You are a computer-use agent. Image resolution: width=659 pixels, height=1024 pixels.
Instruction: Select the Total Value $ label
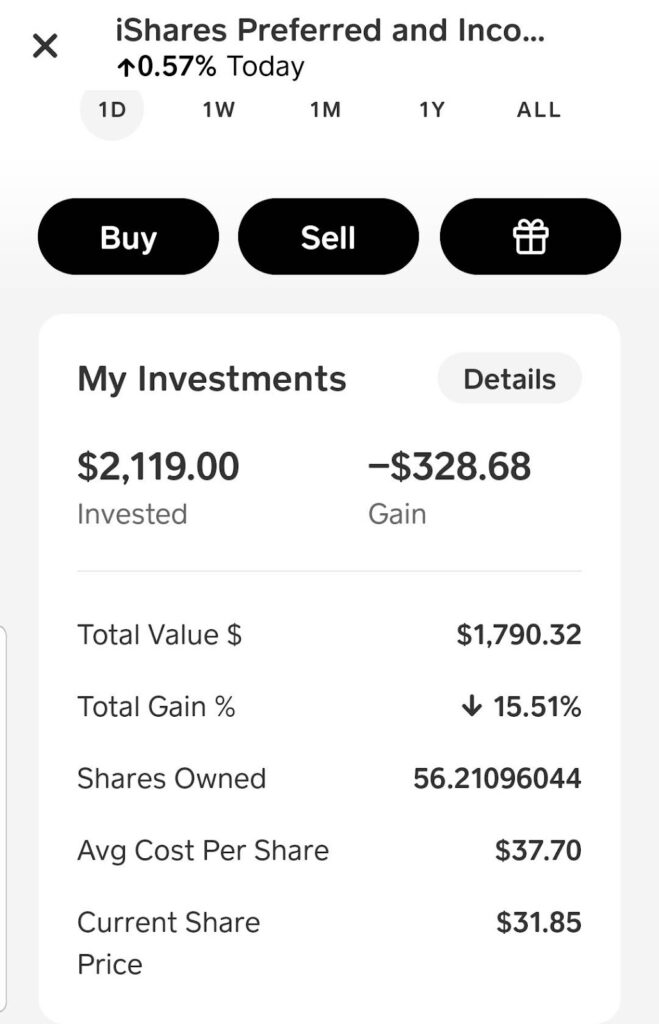coord(160,635)
